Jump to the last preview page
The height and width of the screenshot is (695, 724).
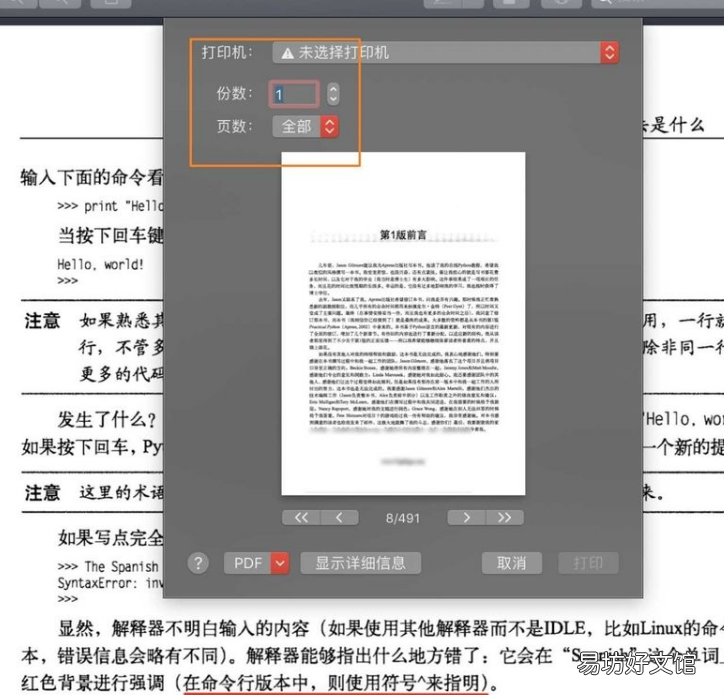coord(505,518)
